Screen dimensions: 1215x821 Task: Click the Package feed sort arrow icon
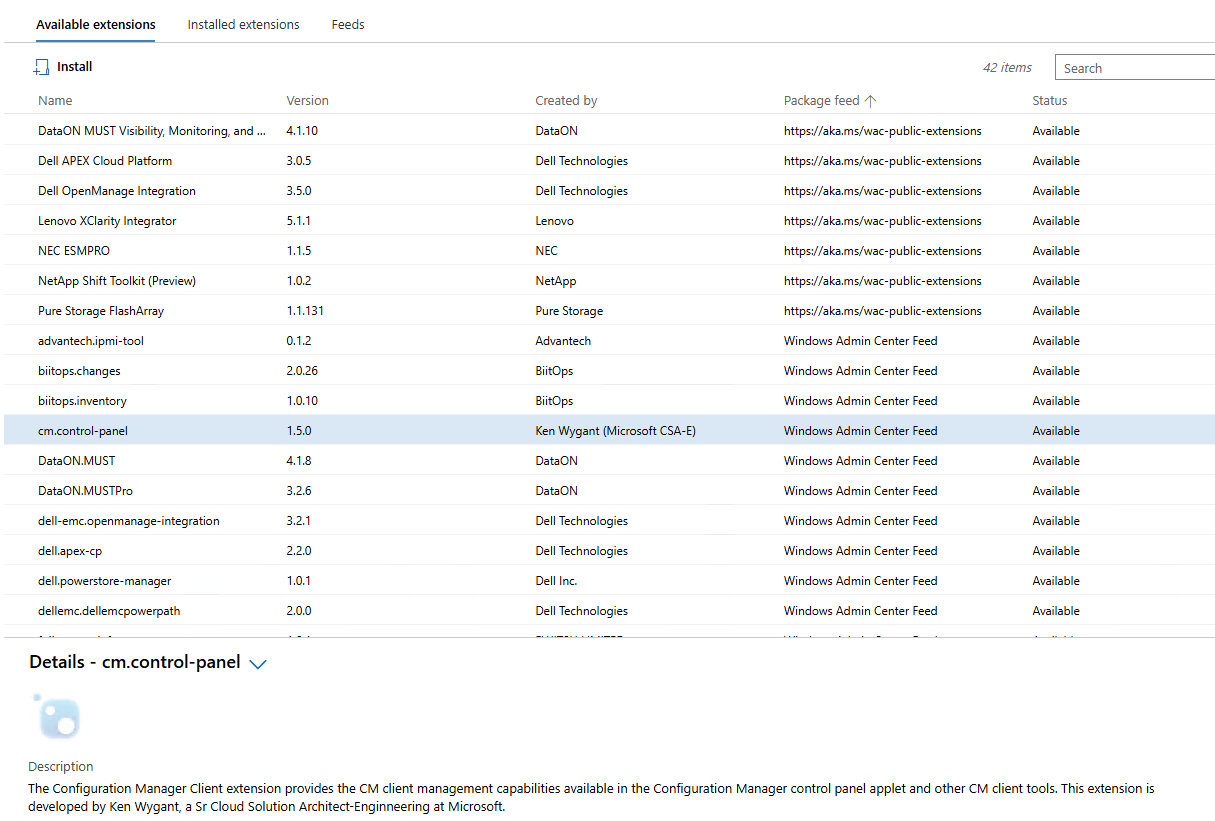(x=870, y=101)
